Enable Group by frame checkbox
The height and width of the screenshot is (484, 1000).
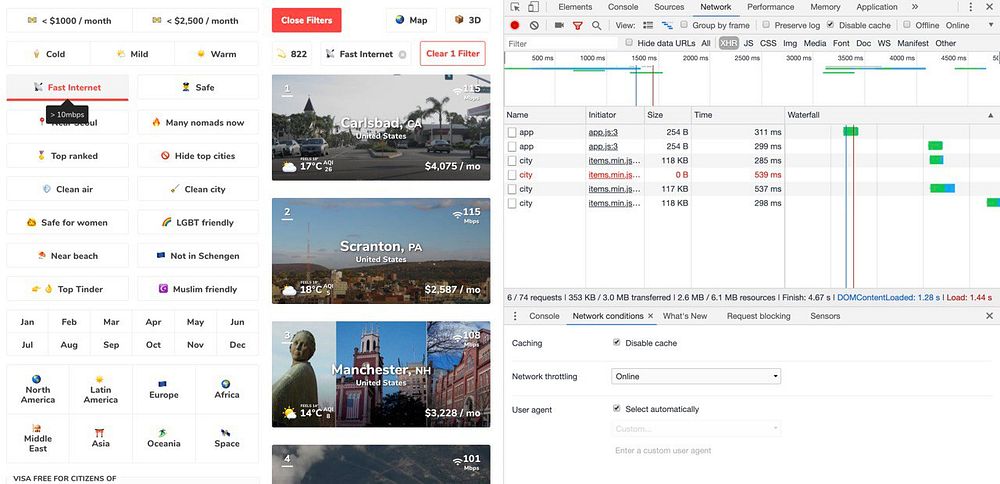point(684,25)
